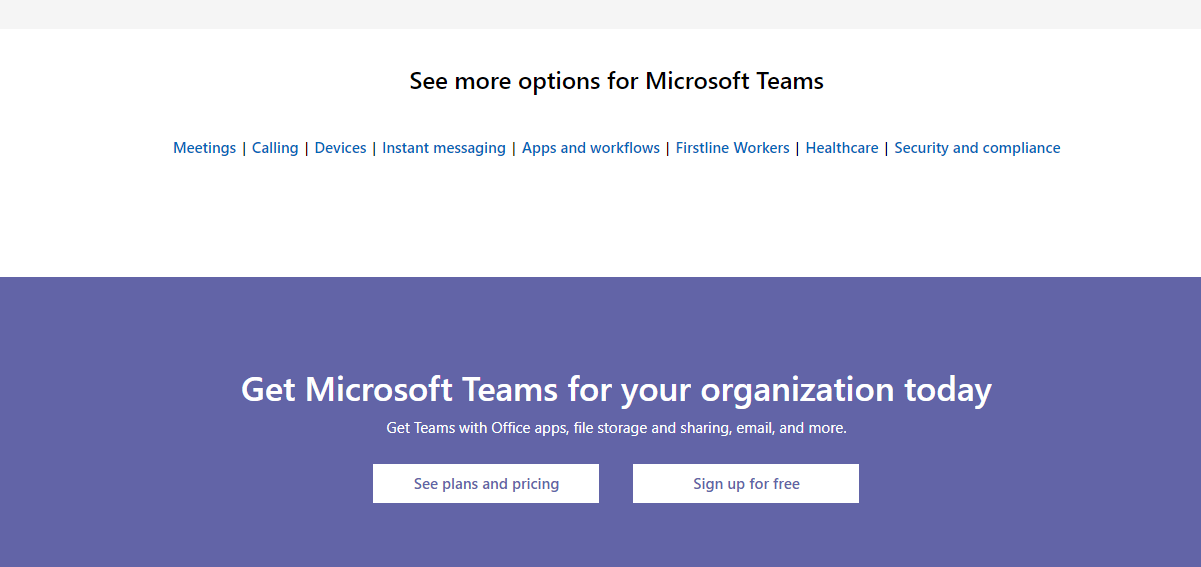Visit the Apps and workflows link

click(591, 148)
